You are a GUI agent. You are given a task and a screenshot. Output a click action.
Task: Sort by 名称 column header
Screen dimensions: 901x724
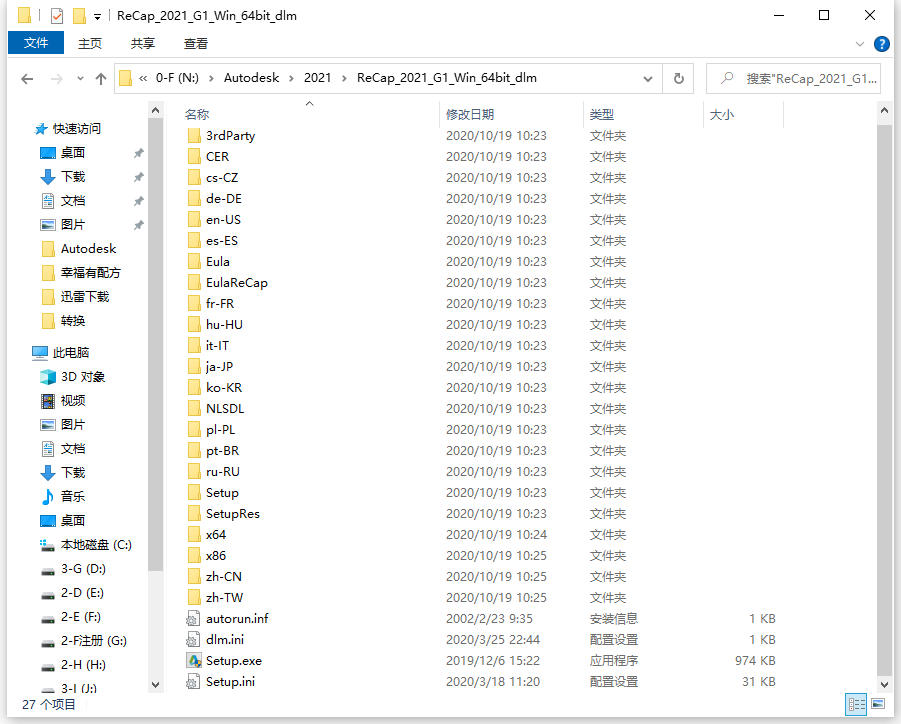(x=197, y=114)
